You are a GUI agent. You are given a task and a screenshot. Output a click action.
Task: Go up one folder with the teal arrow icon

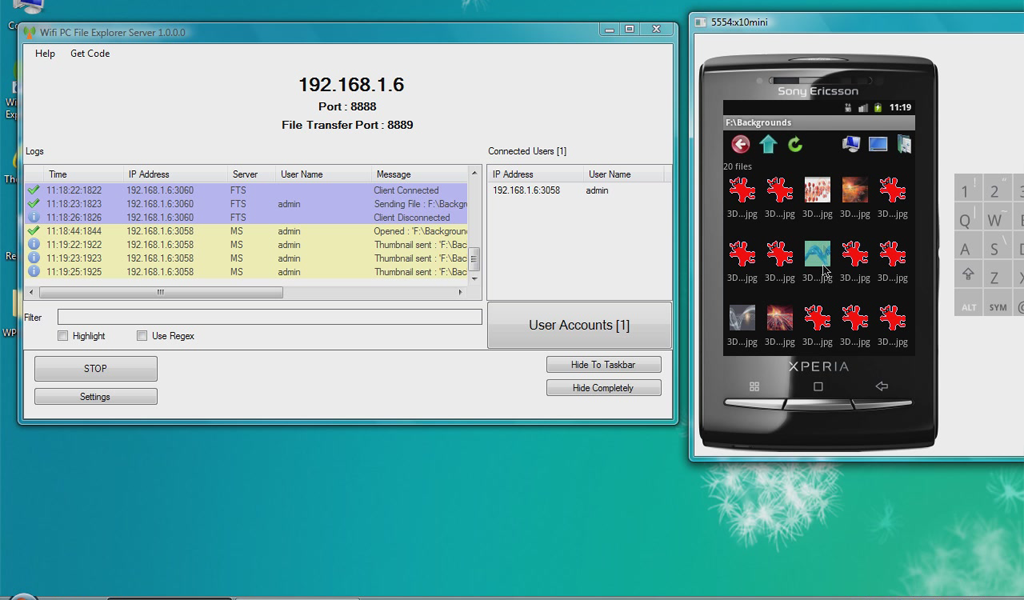pyautogui.click(x=767, y=142)
